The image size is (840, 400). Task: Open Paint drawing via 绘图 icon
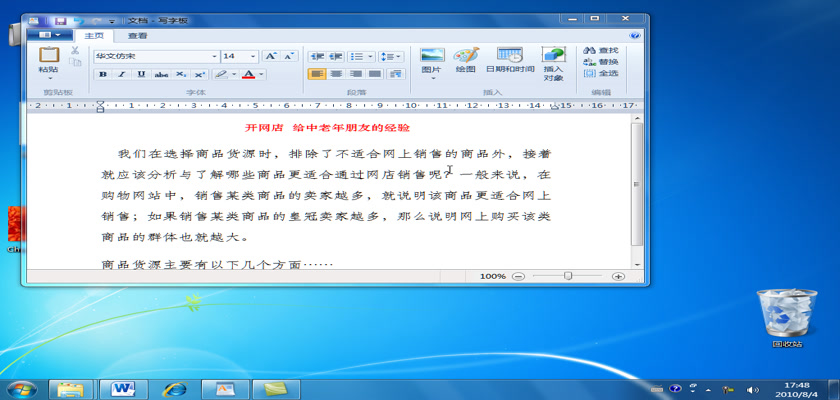tap(466, 56)
